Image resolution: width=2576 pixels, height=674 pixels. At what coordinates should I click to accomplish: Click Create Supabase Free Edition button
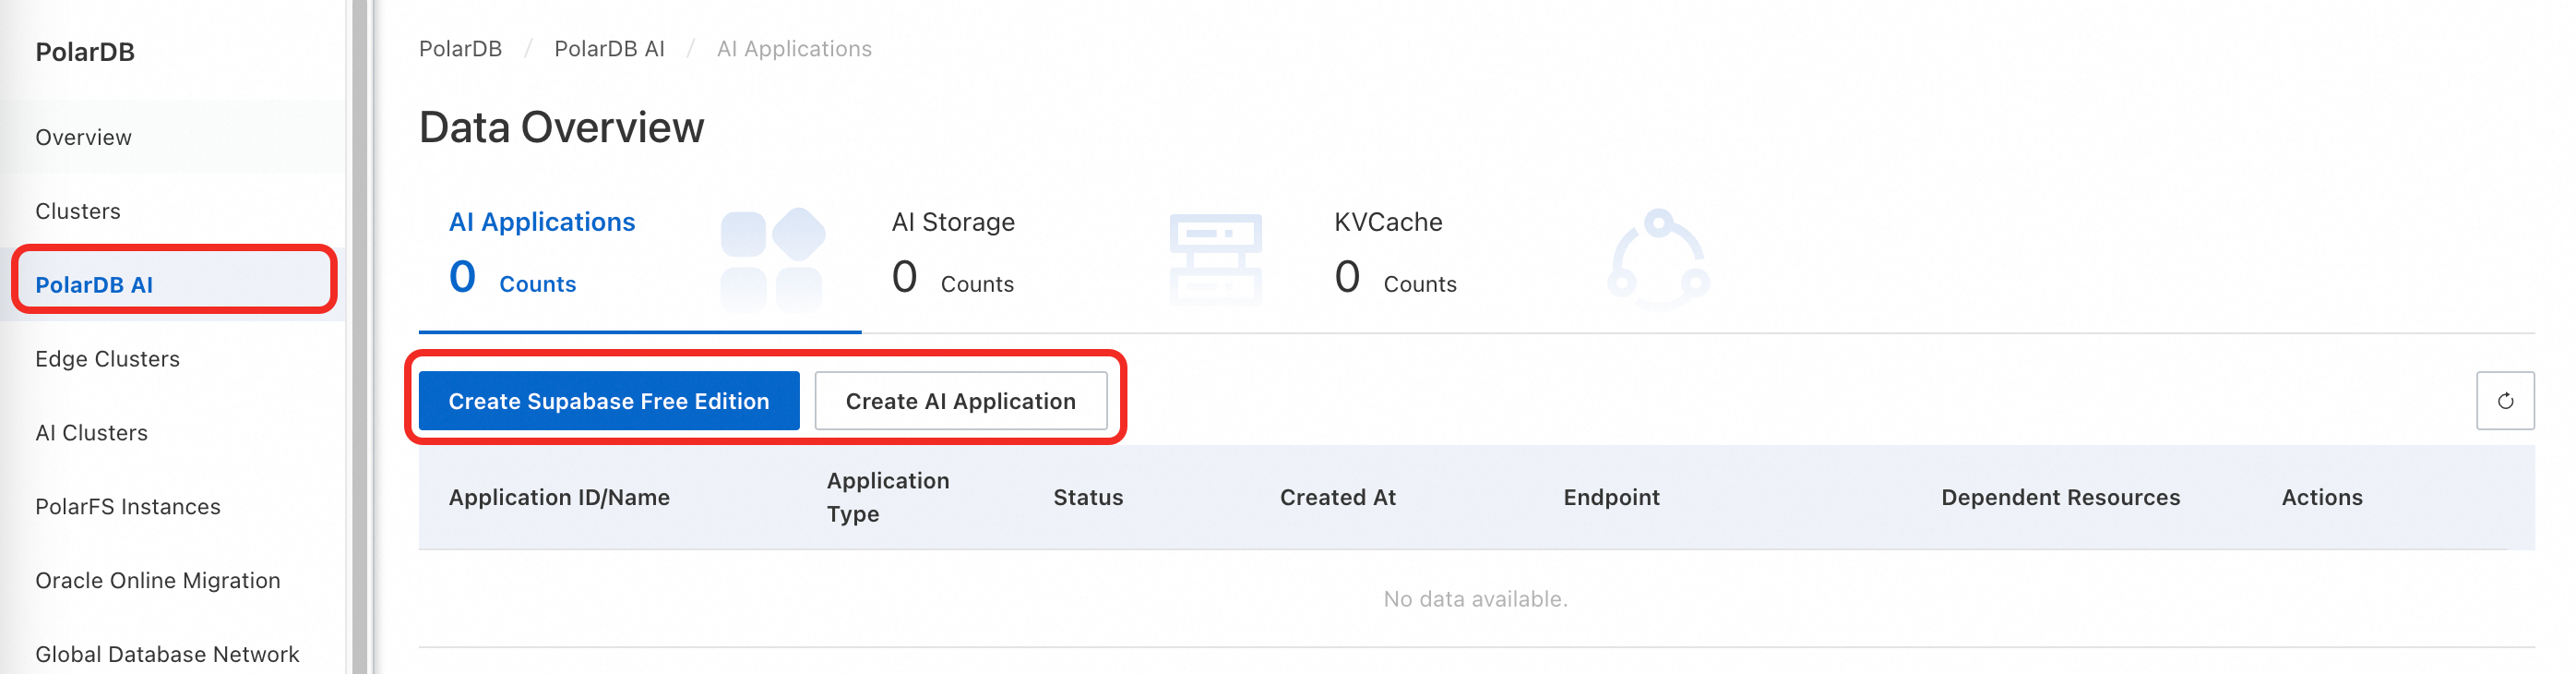609,401
